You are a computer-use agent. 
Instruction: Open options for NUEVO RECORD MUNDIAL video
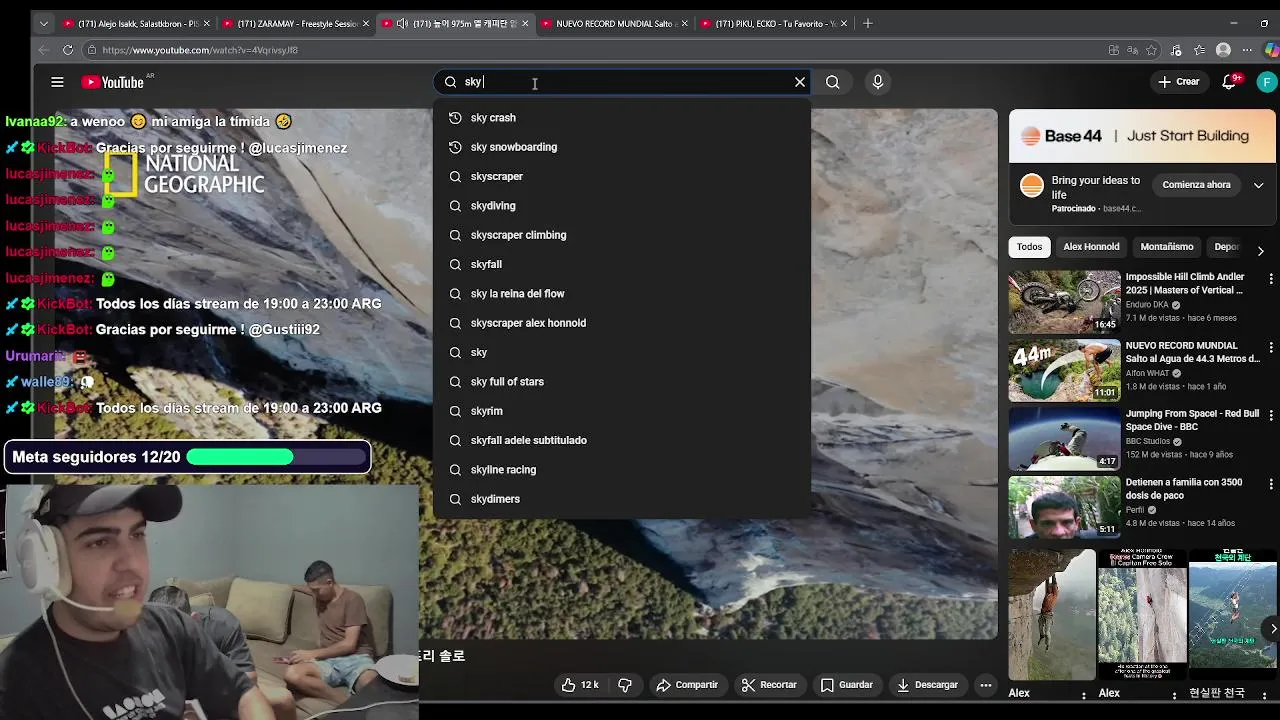[1271, 347]
